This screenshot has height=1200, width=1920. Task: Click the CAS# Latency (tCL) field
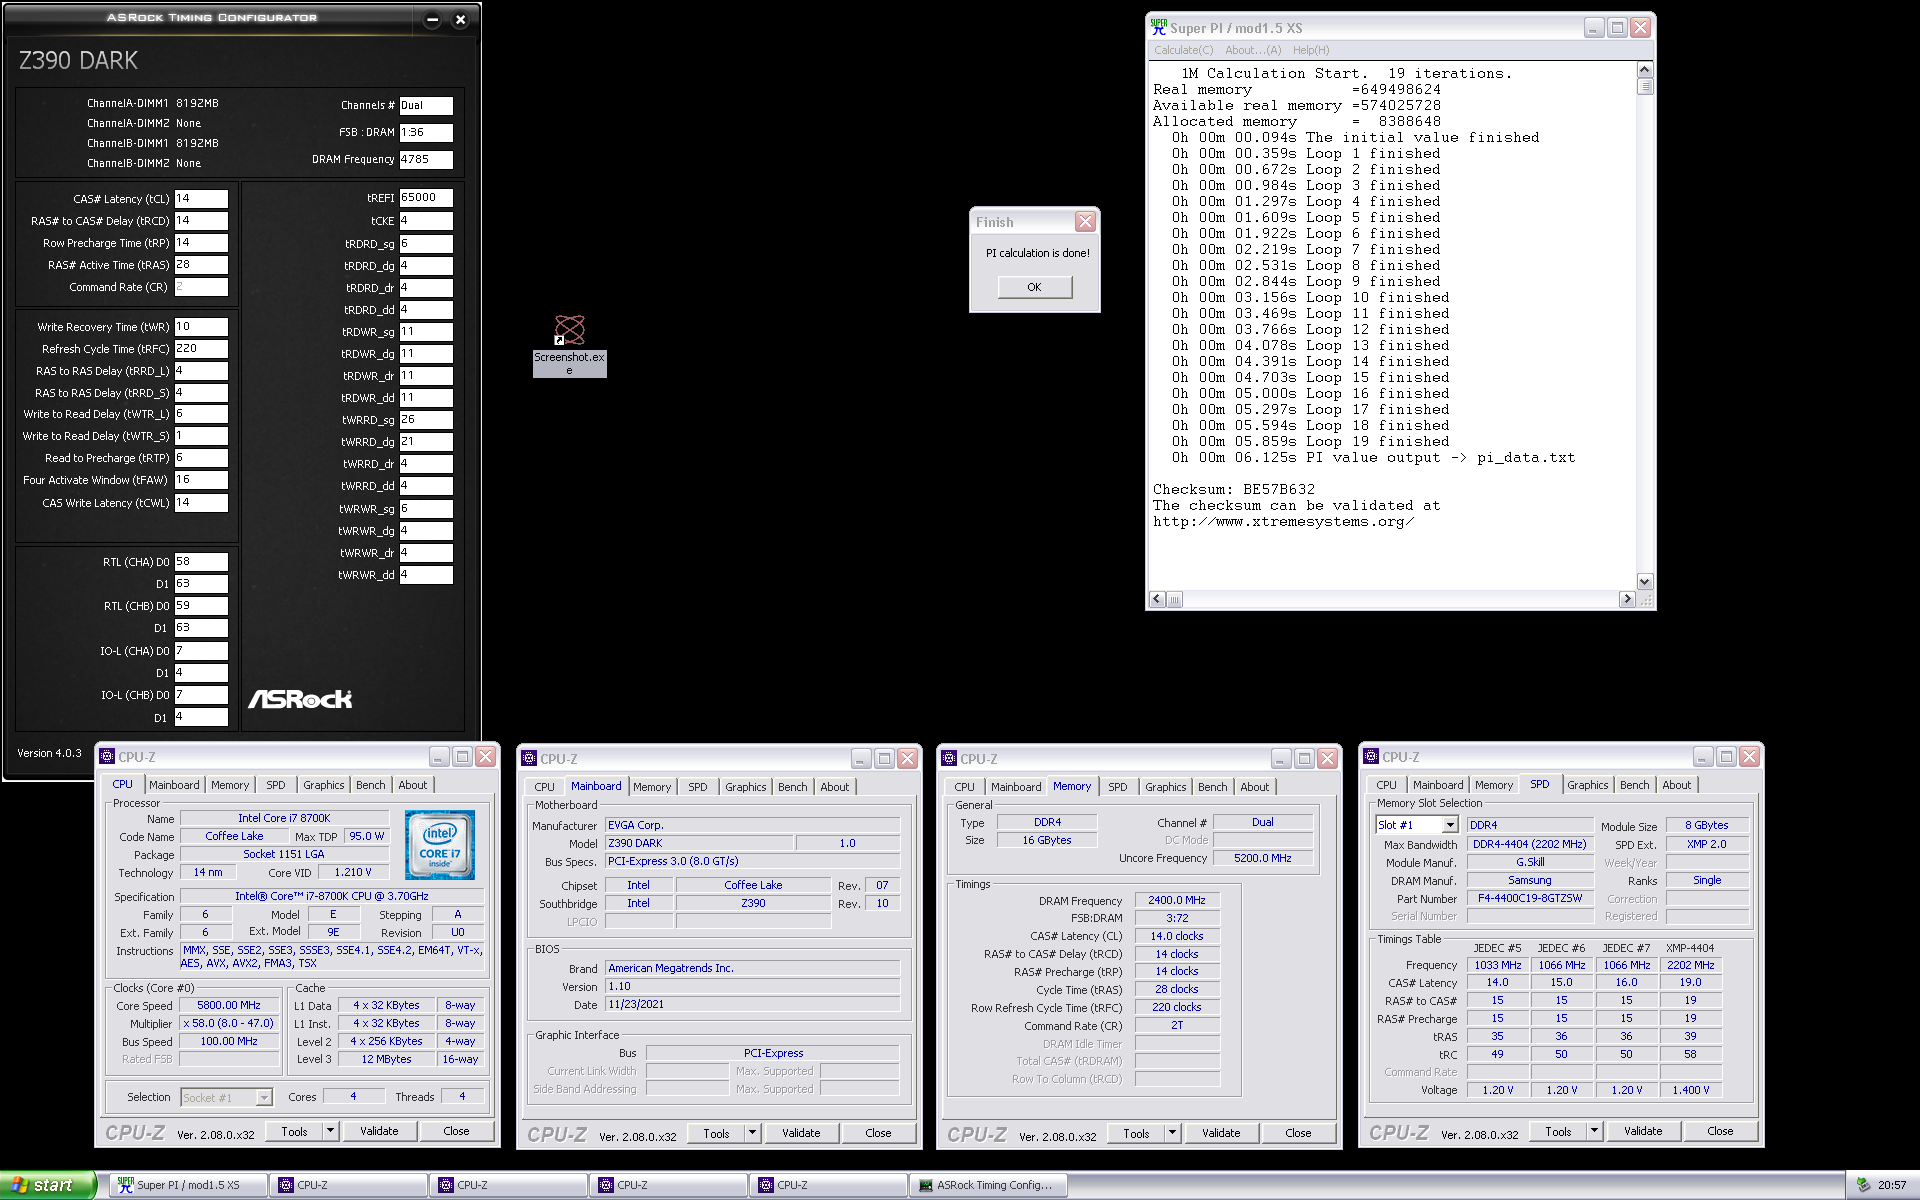[201, 198]
